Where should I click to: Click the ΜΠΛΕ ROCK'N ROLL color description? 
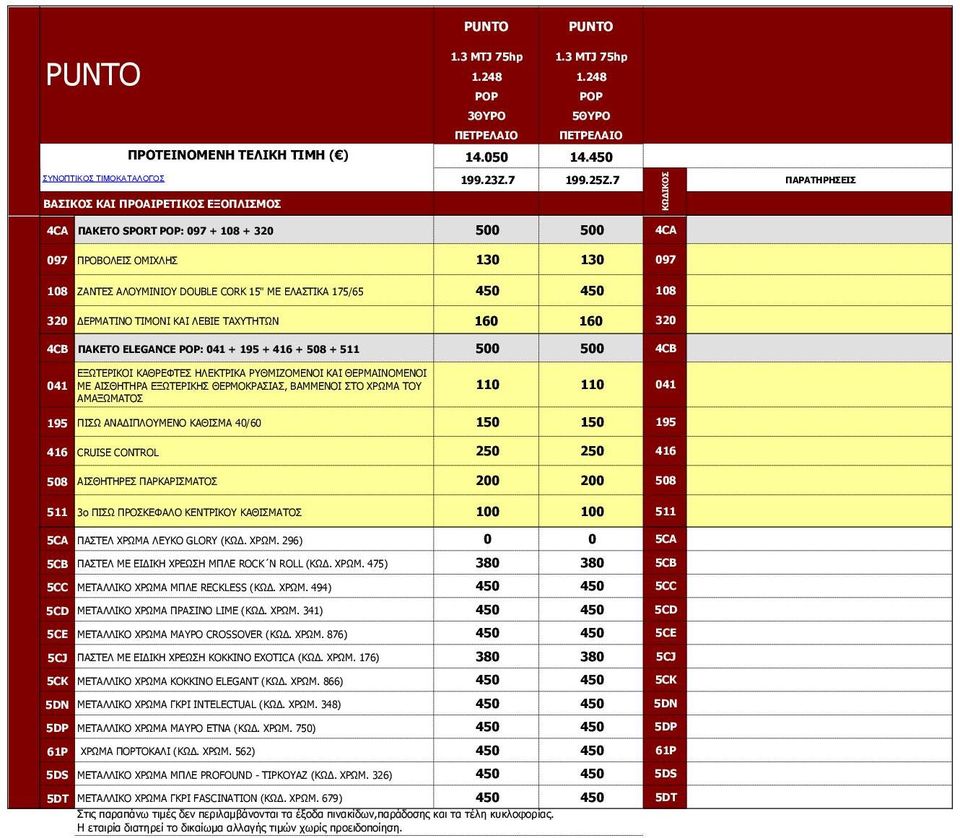click(232, 564)
